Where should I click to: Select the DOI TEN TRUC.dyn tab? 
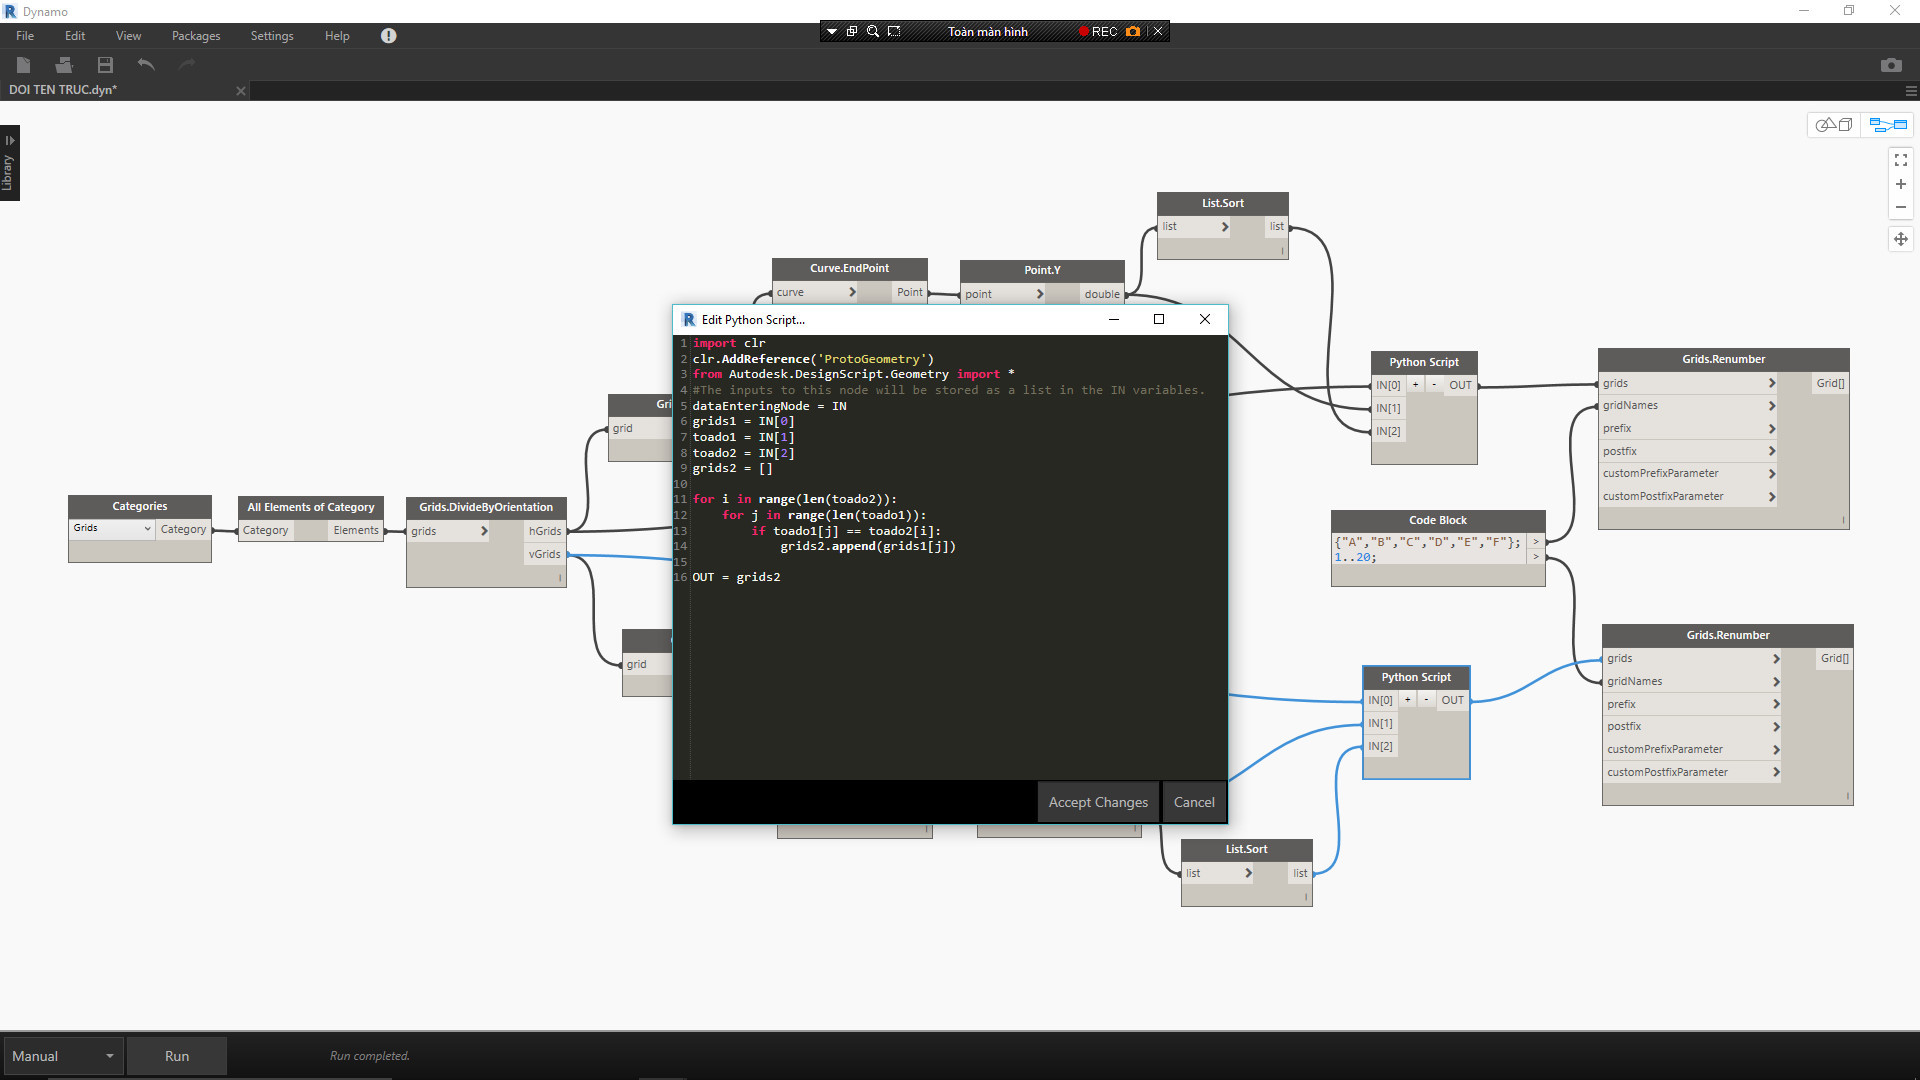pyautogui.click(x=63, y=90)
